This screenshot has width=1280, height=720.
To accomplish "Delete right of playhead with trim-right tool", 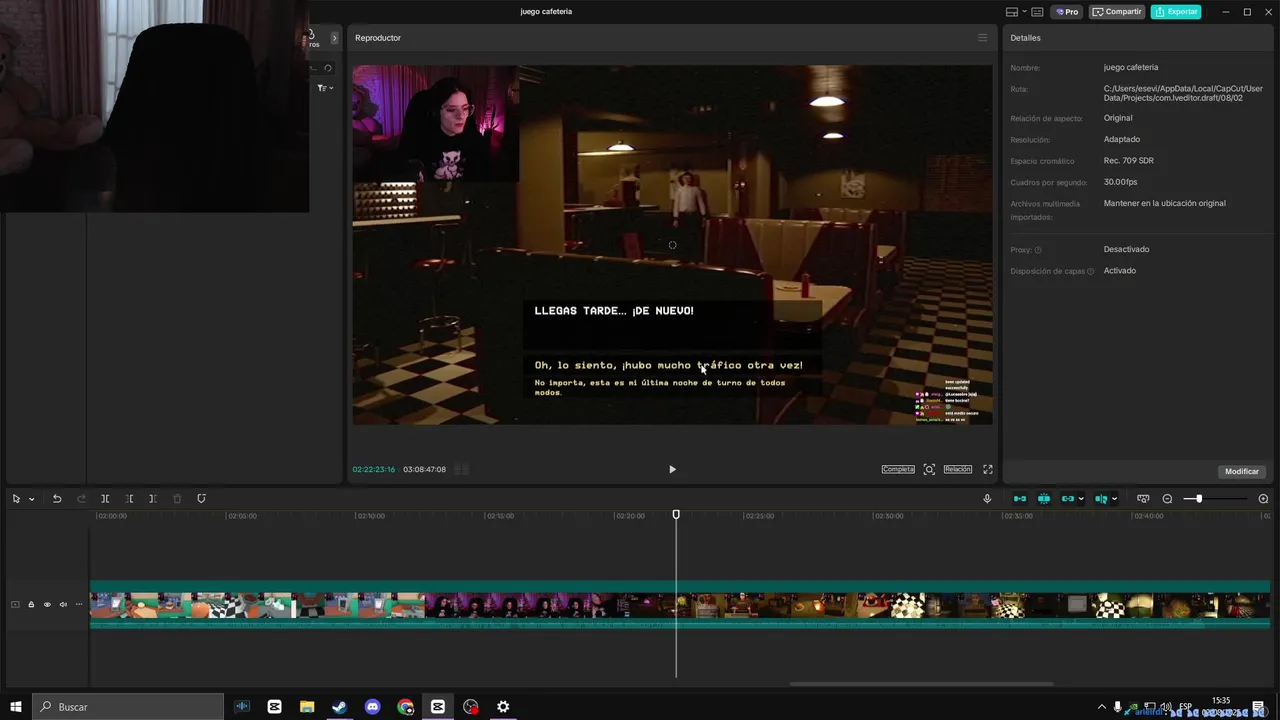I will [153, 498].
